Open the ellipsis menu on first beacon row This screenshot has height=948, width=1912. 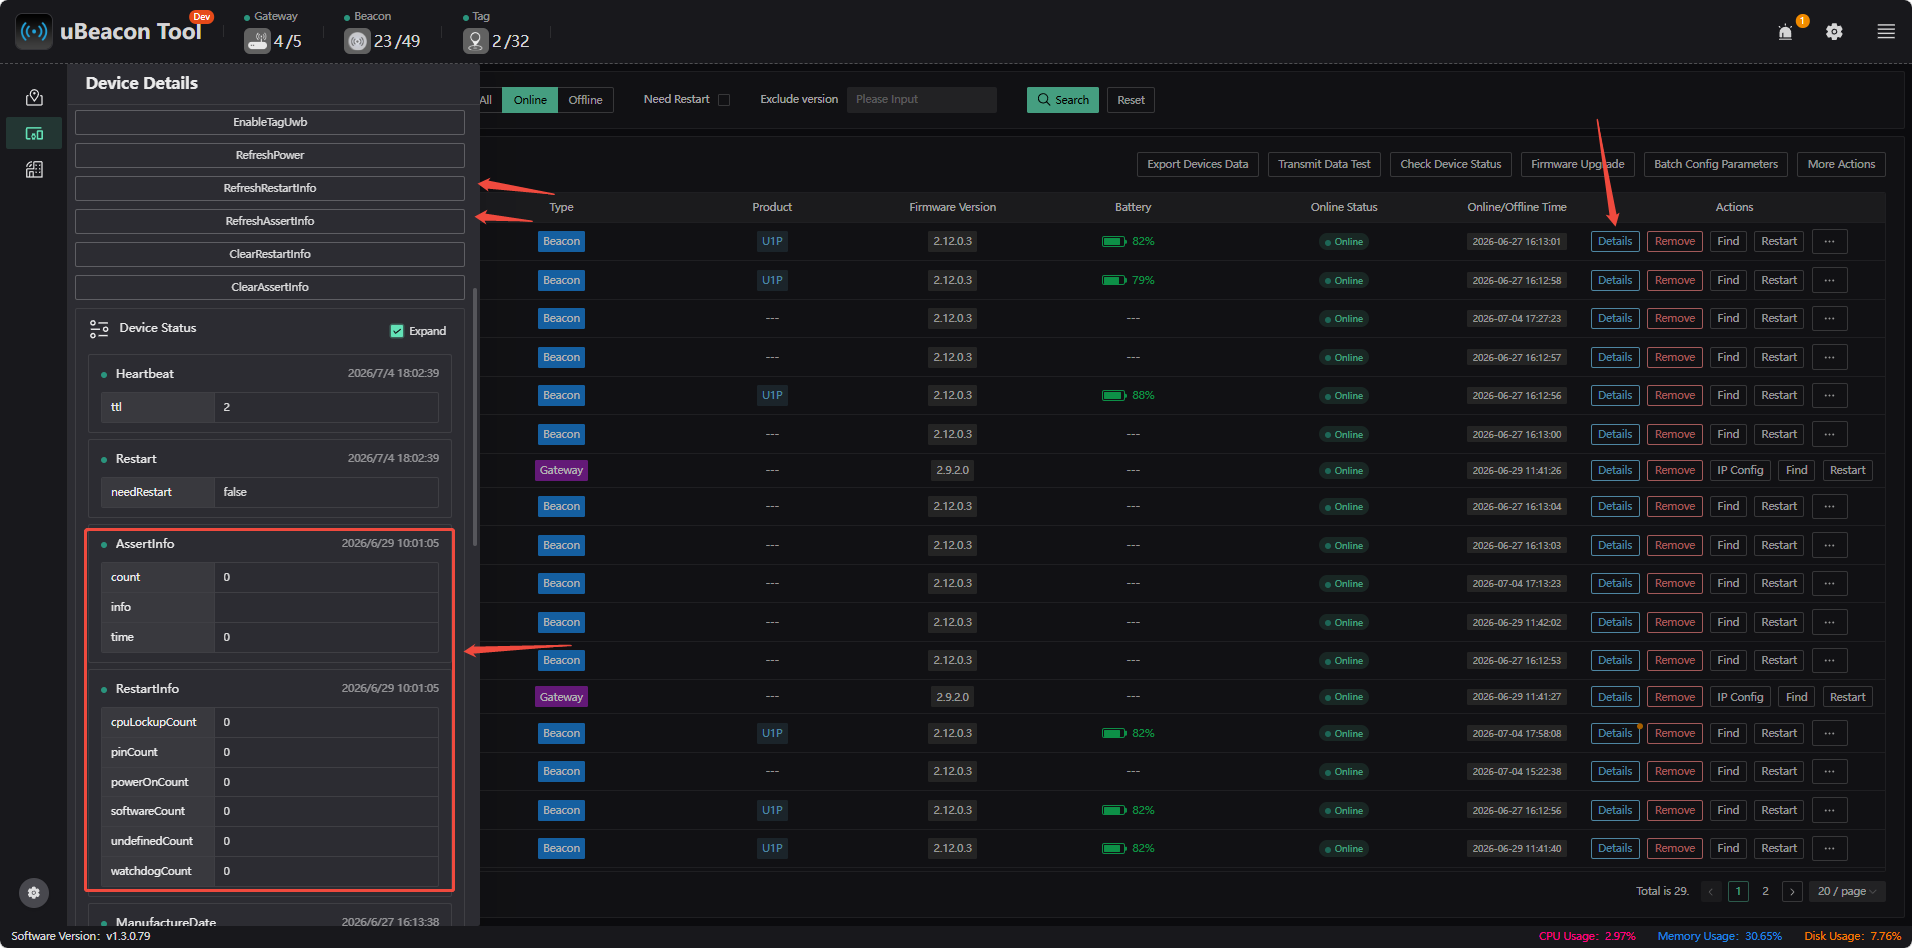coord(1829,242)
